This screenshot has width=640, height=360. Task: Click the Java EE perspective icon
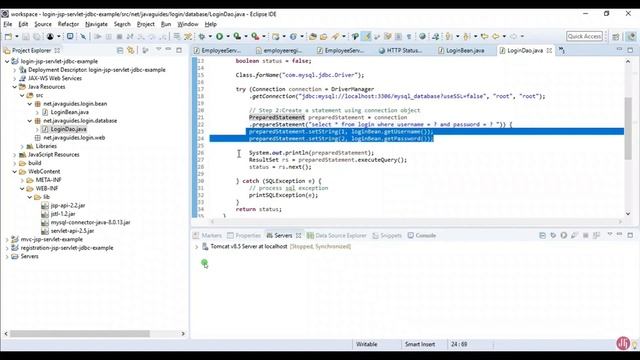coord(631,36)
